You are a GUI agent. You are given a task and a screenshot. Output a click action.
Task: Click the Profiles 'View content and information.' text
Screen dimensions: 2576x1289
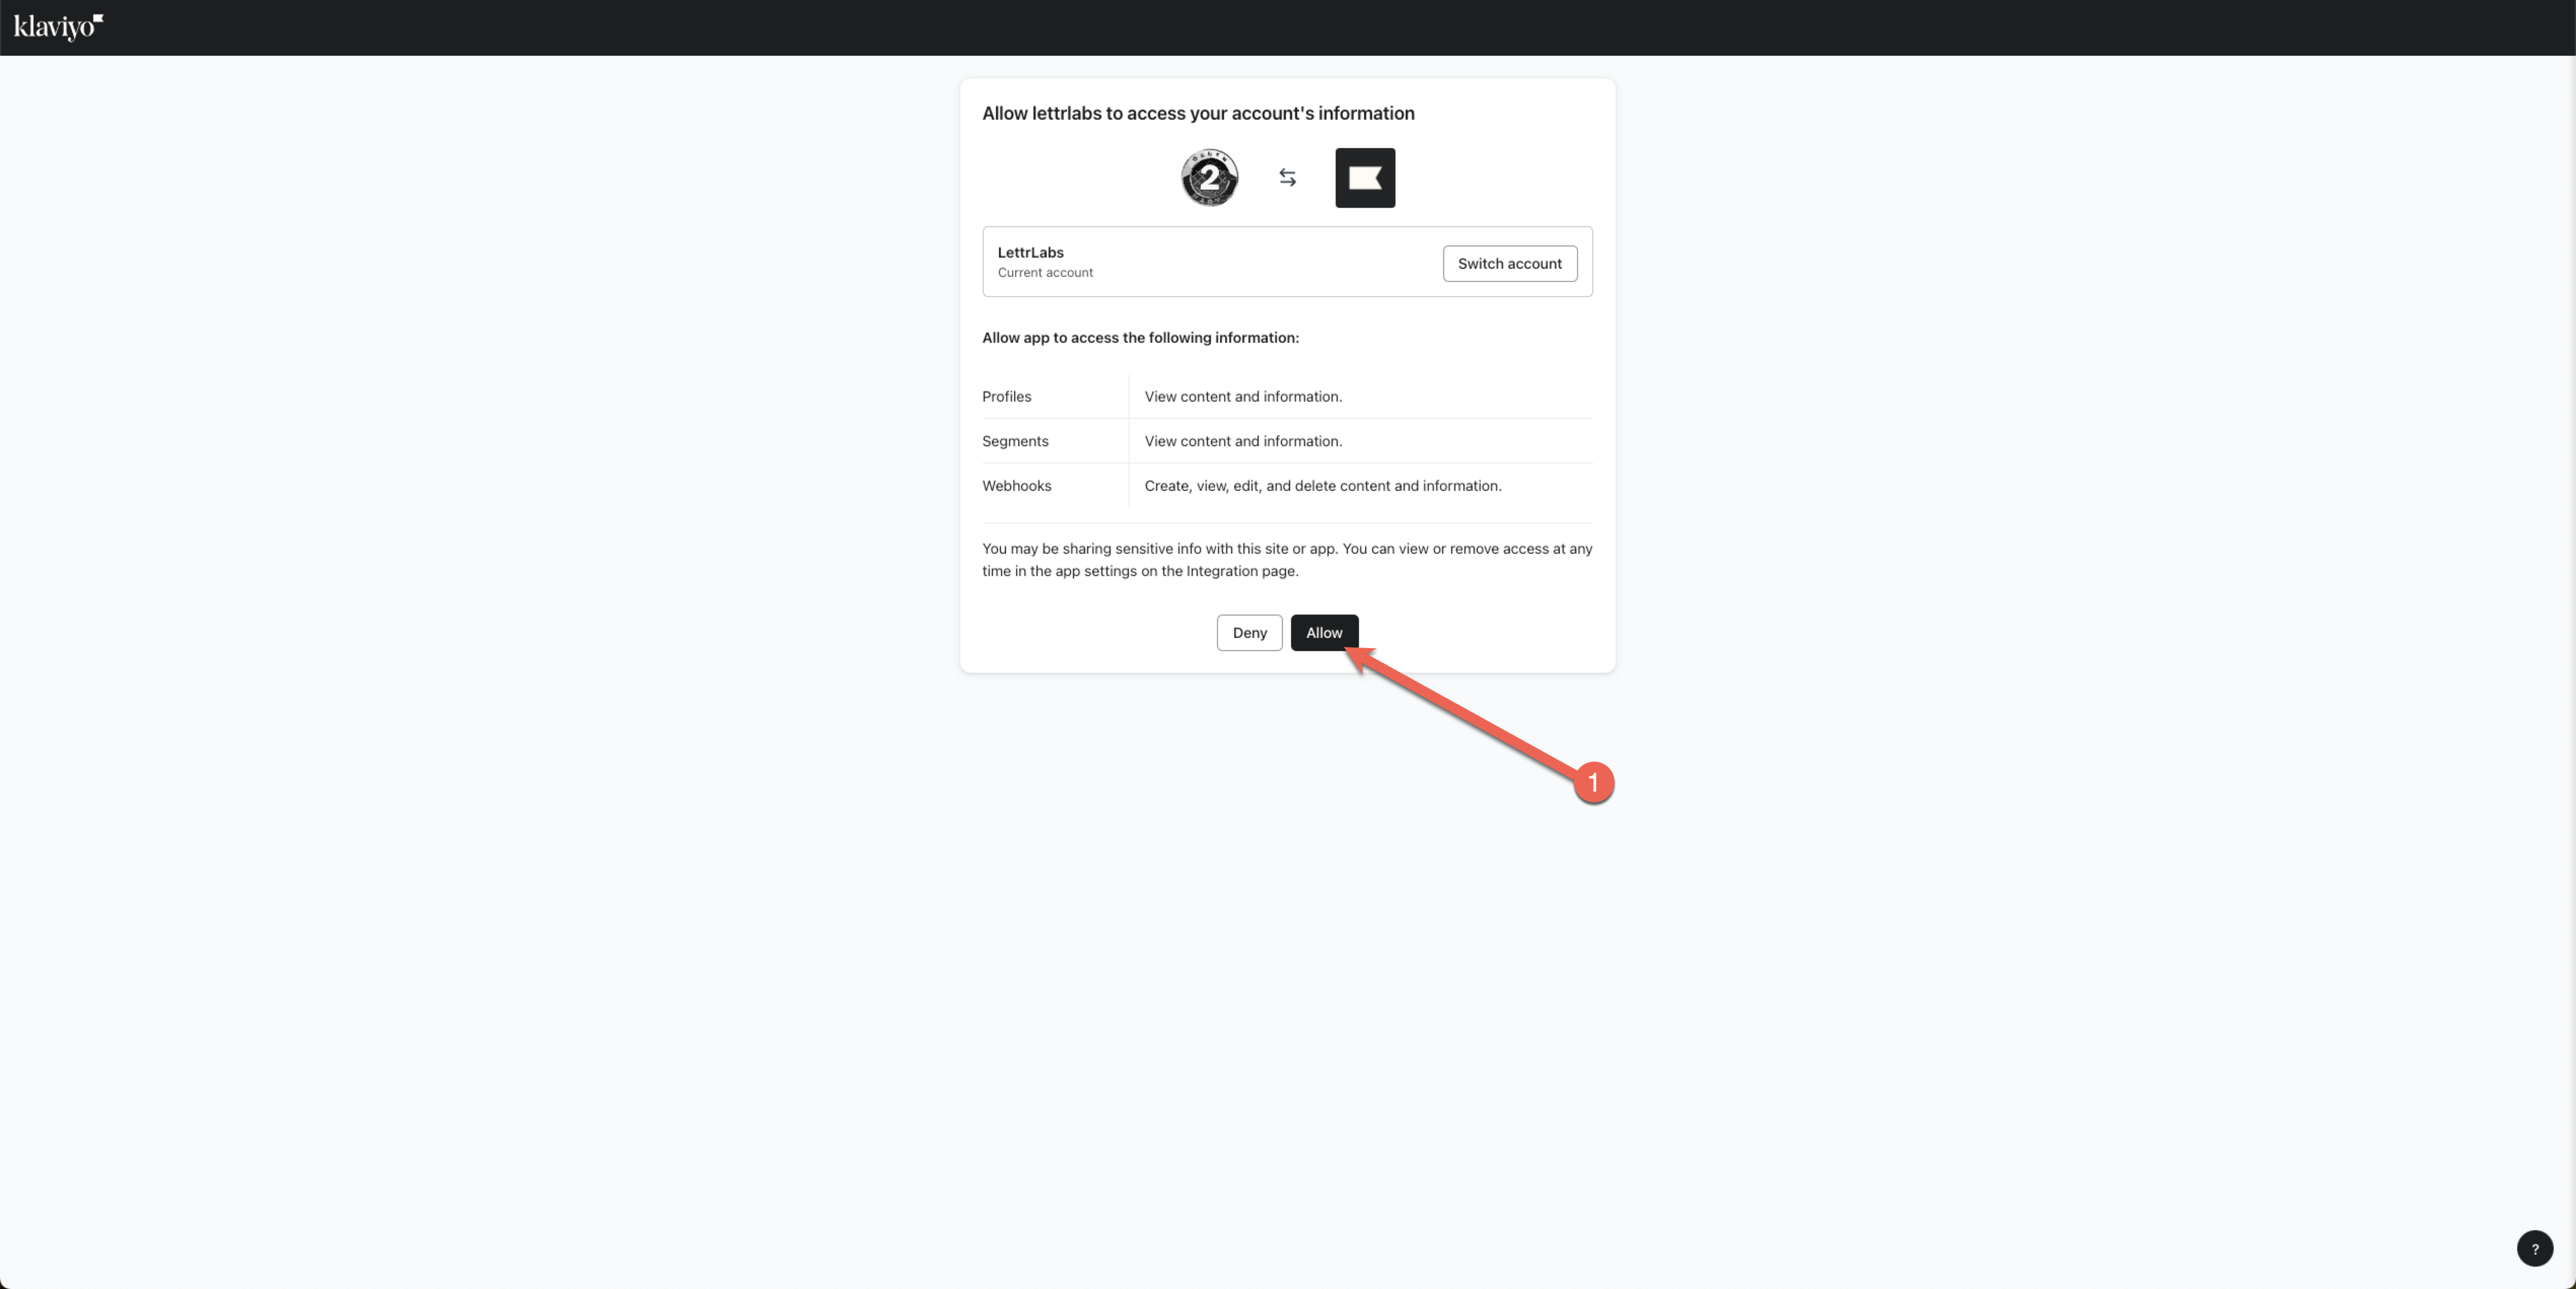coord(1243,396)
